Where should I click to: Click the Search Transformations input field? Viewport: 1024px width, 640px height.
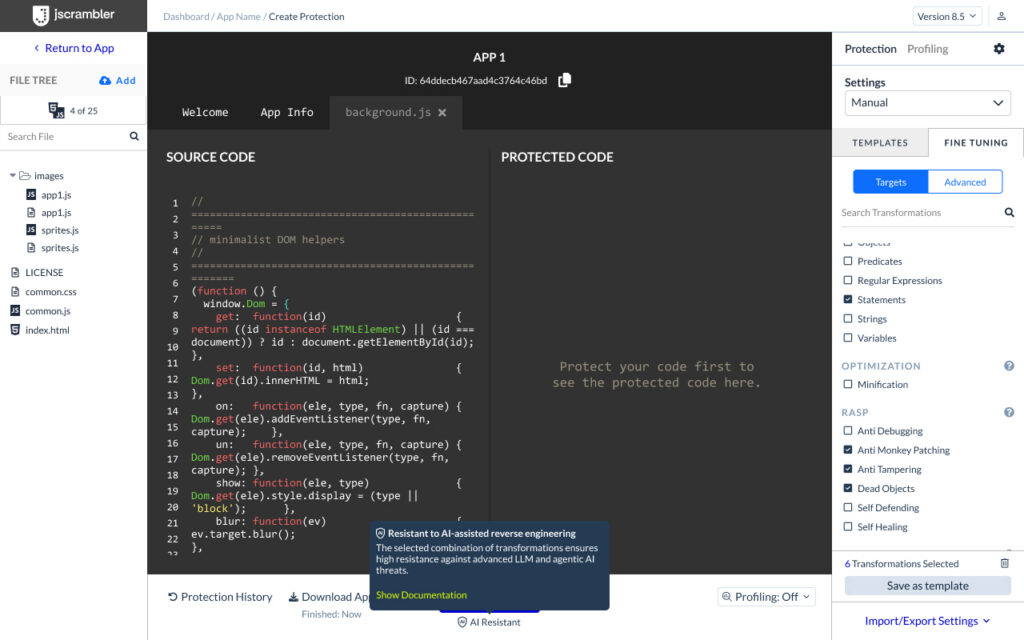click(x=921, y=212)
